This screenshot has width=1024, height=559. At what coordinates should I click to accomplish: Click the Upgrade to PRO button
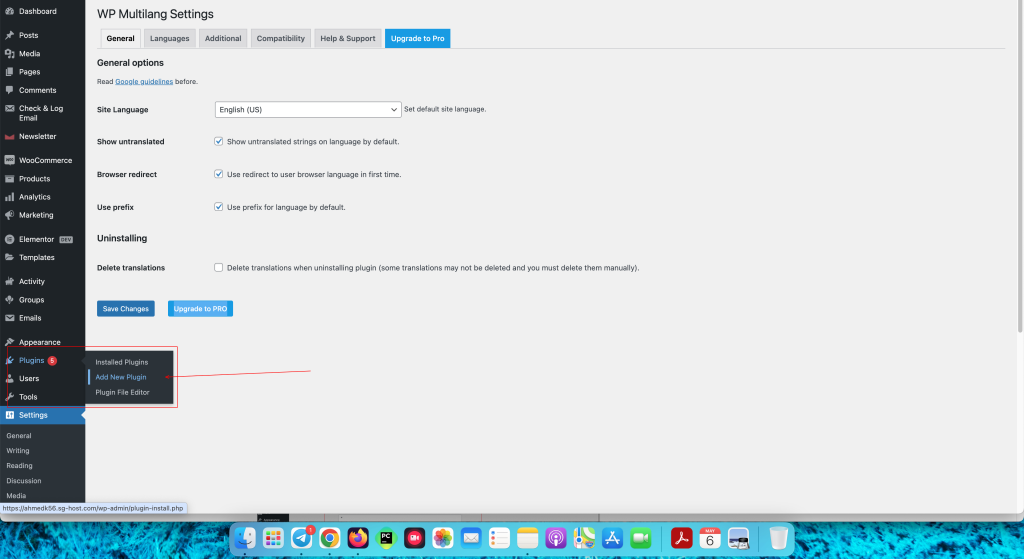(200, 309)
